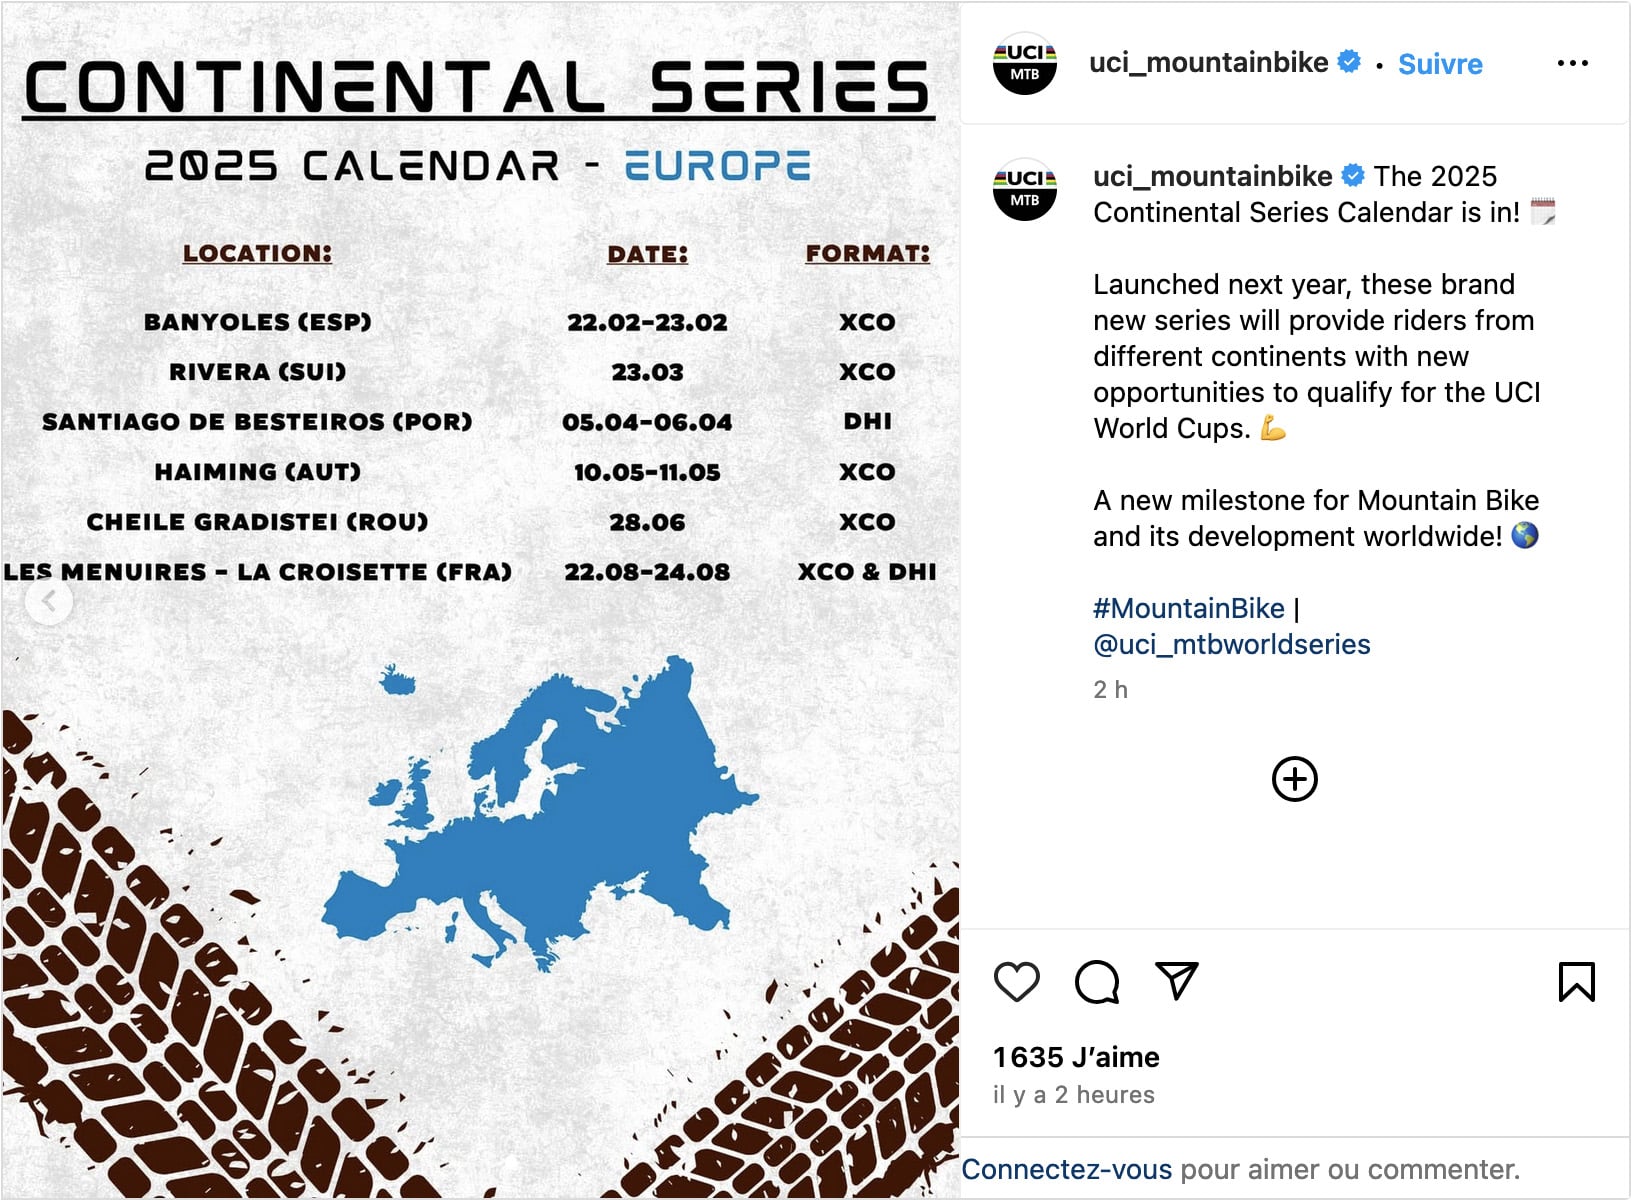Click the uci_mountainbike username in the caption
The width and height of the screenshot is (1632, 1200).
[1212, 176]
